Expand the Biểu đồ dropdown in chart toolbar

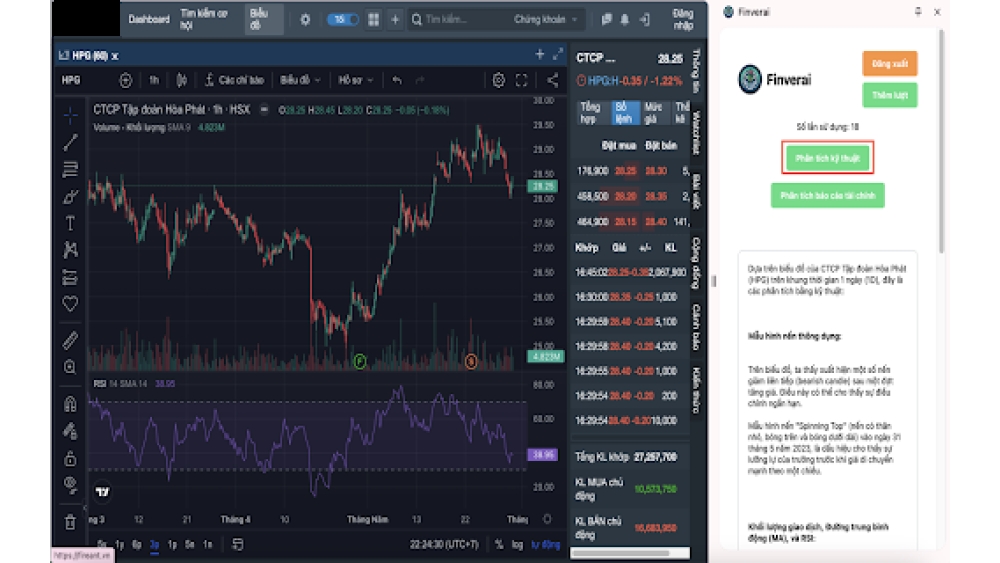pyautogui.click(x=300, y=80)
